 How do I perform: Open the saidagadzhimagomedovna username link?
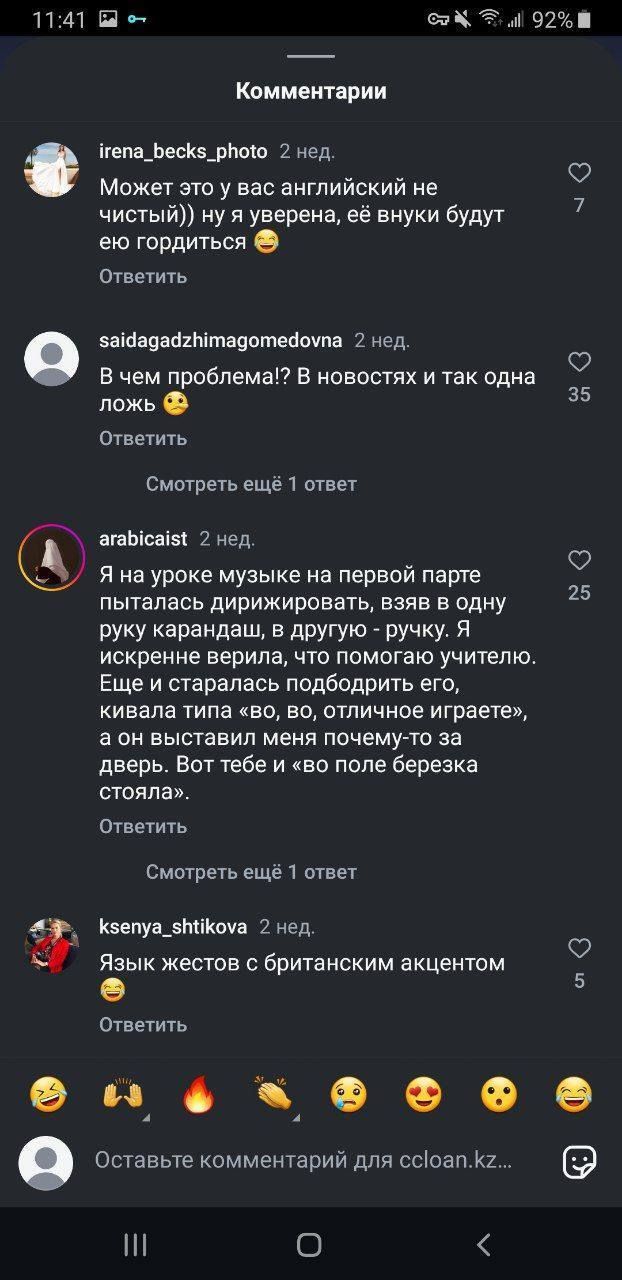point(221,340)
